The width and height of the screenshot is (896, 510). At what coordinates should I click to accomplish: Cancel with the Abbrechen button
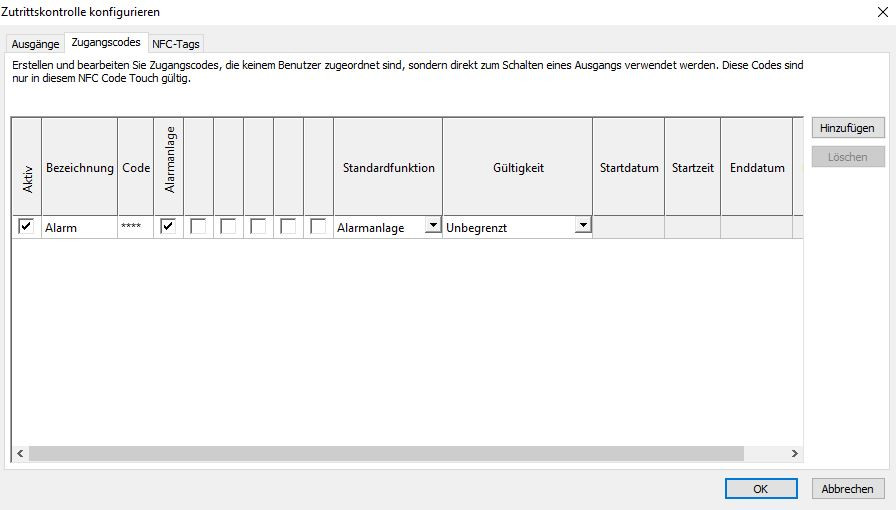tap(847, 489)
